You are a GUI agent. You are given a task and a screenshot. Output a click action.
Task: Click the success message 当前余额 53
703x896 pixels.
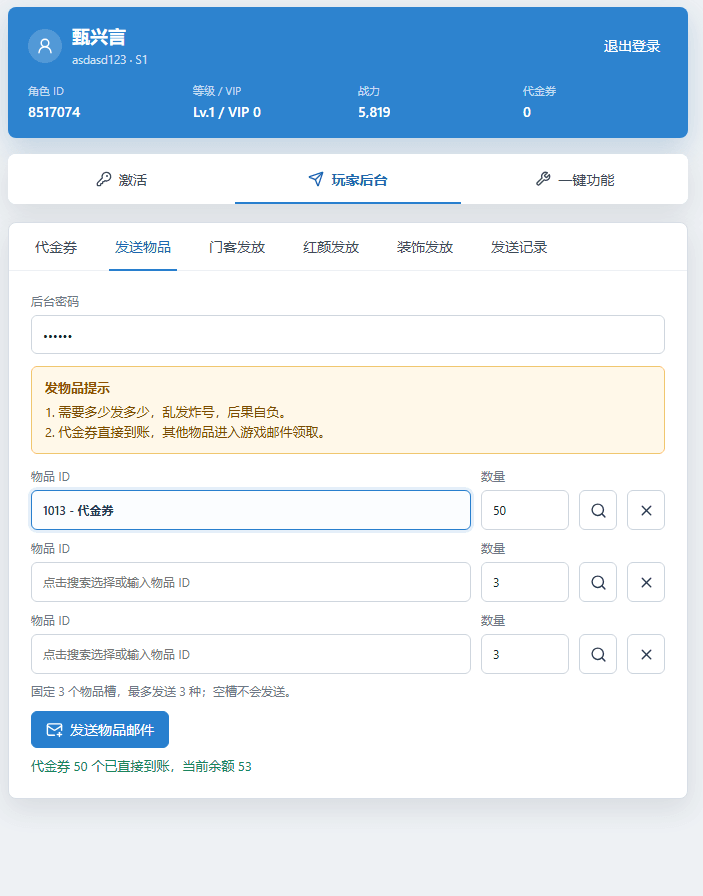click(x=141, y=766)
